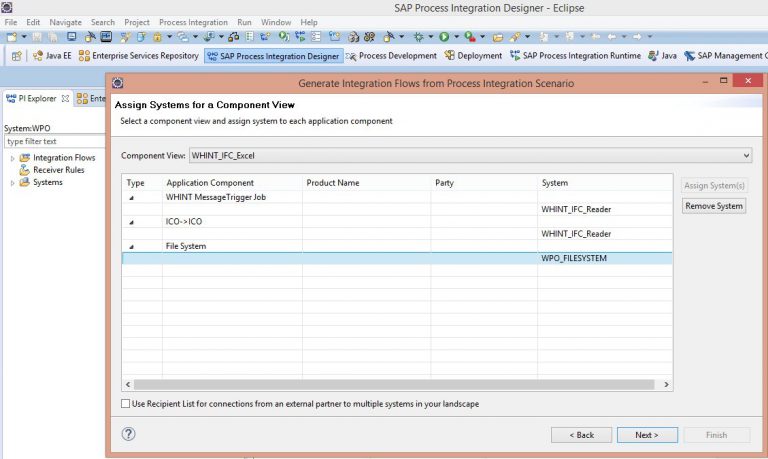Enable Use Recipient List checkbox
This screenshot has width=768, height=459.
point(126,404)
